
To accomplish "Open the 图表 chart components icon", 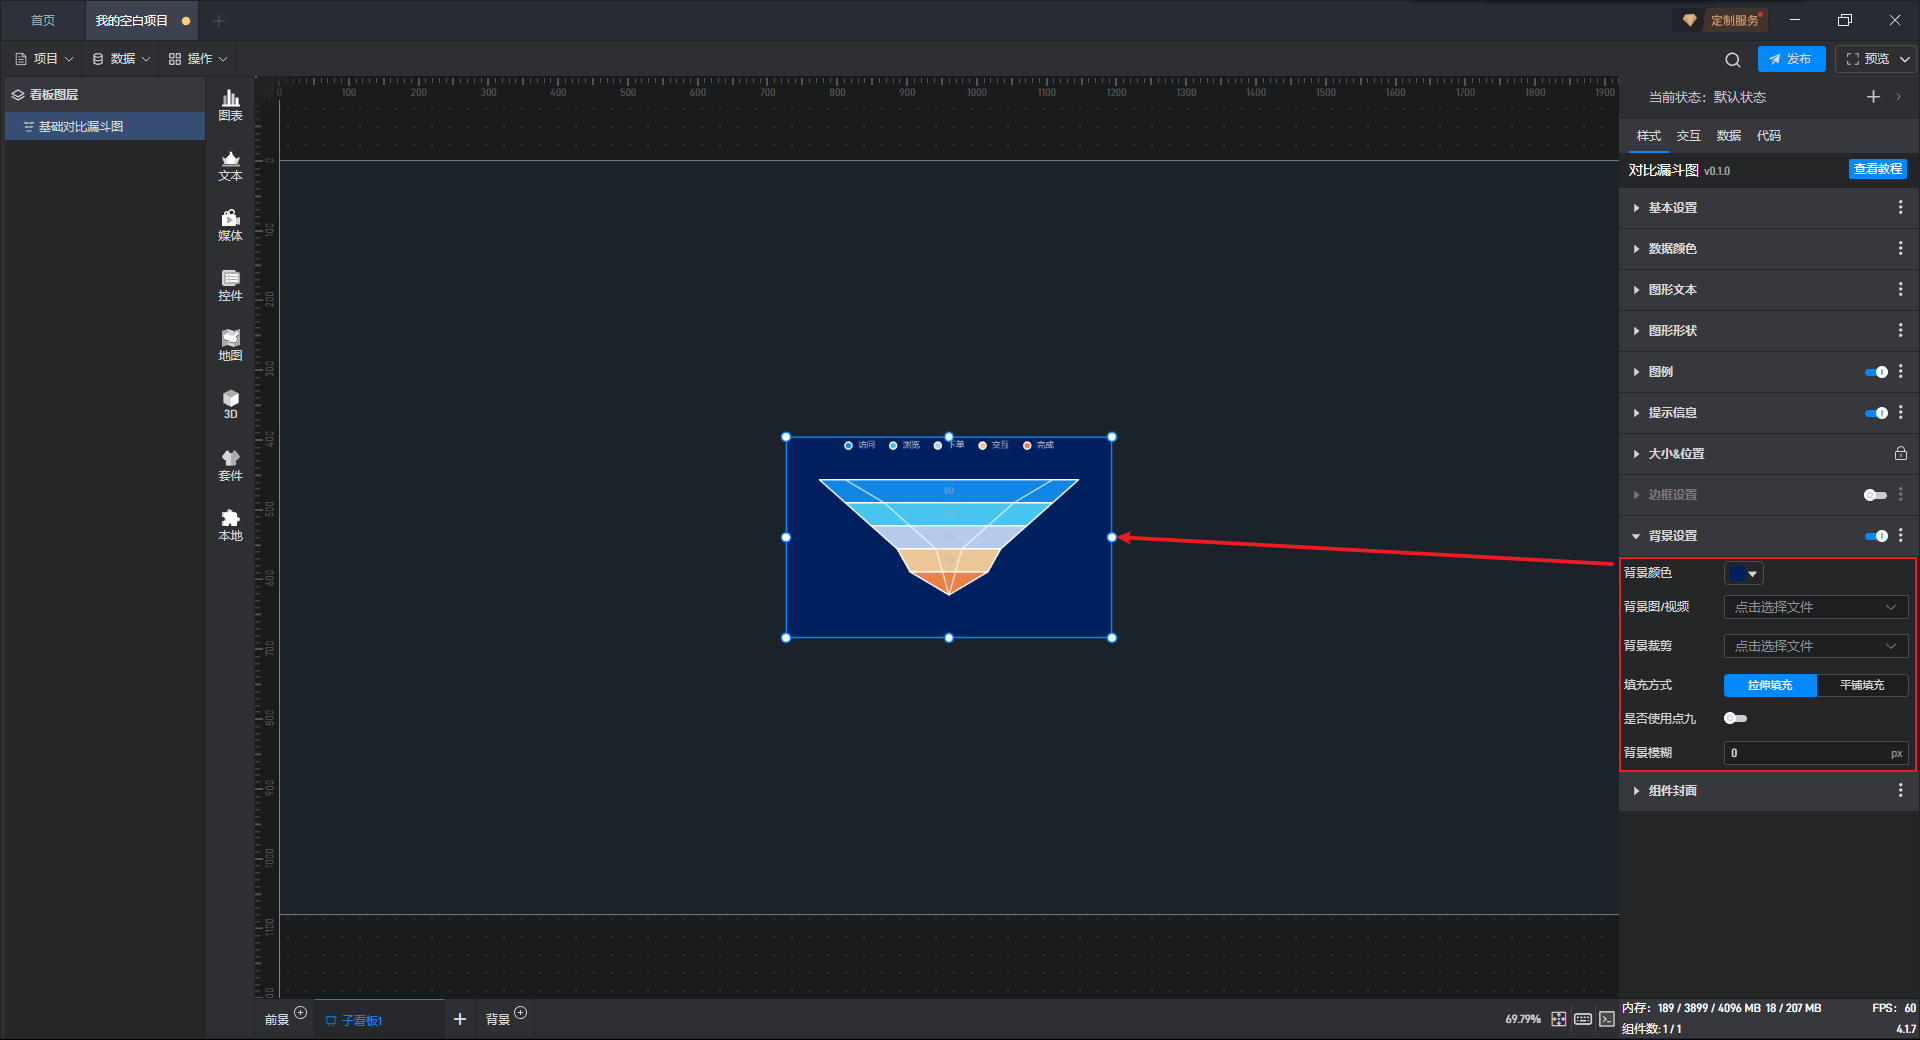I will (x=230, y=104).
